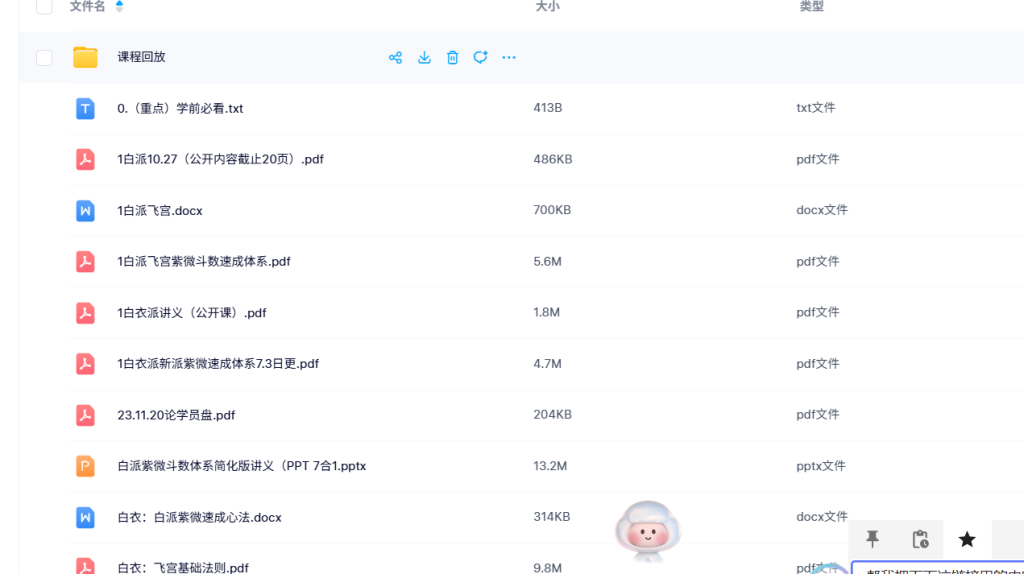The image size is (1024, 574).
Task: Click the size value 486KB
Action: (x=552, y=159)
